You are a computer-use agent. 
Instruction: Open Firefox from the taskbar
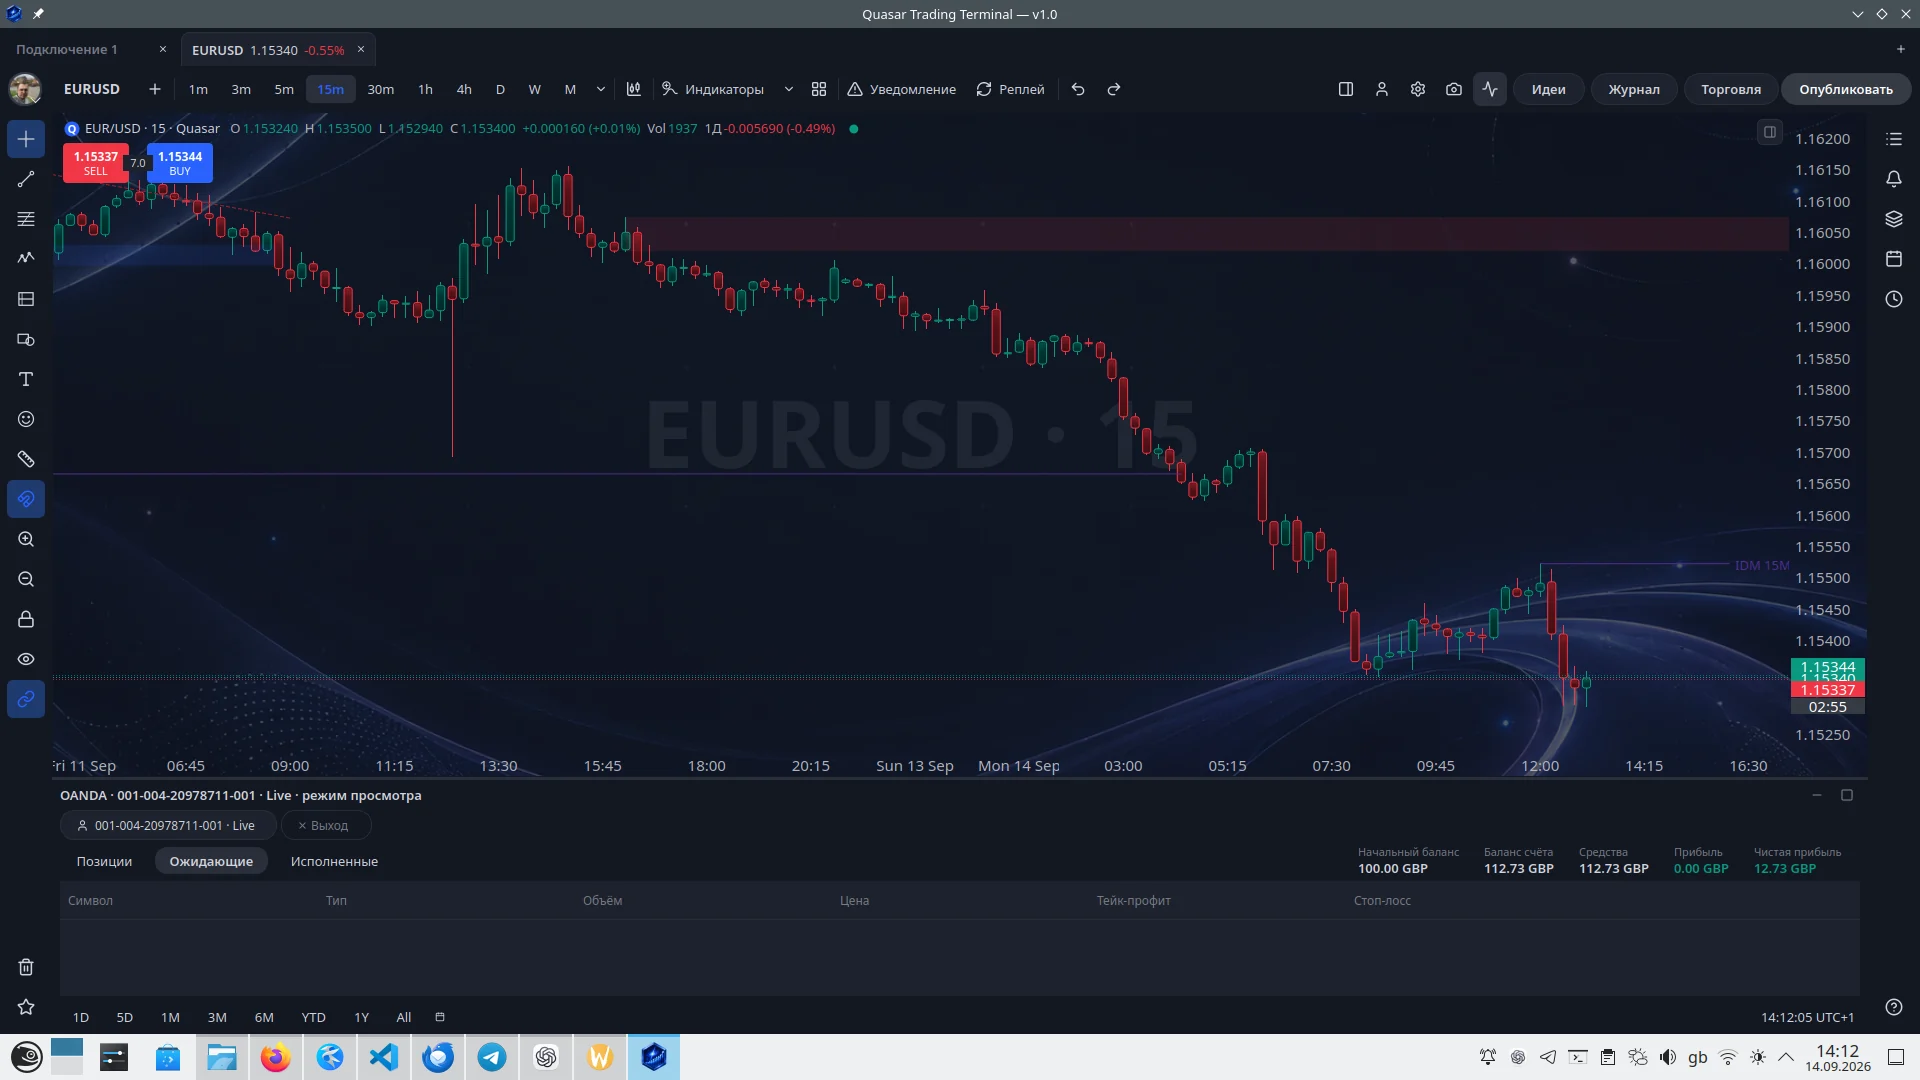(276, 1057)
